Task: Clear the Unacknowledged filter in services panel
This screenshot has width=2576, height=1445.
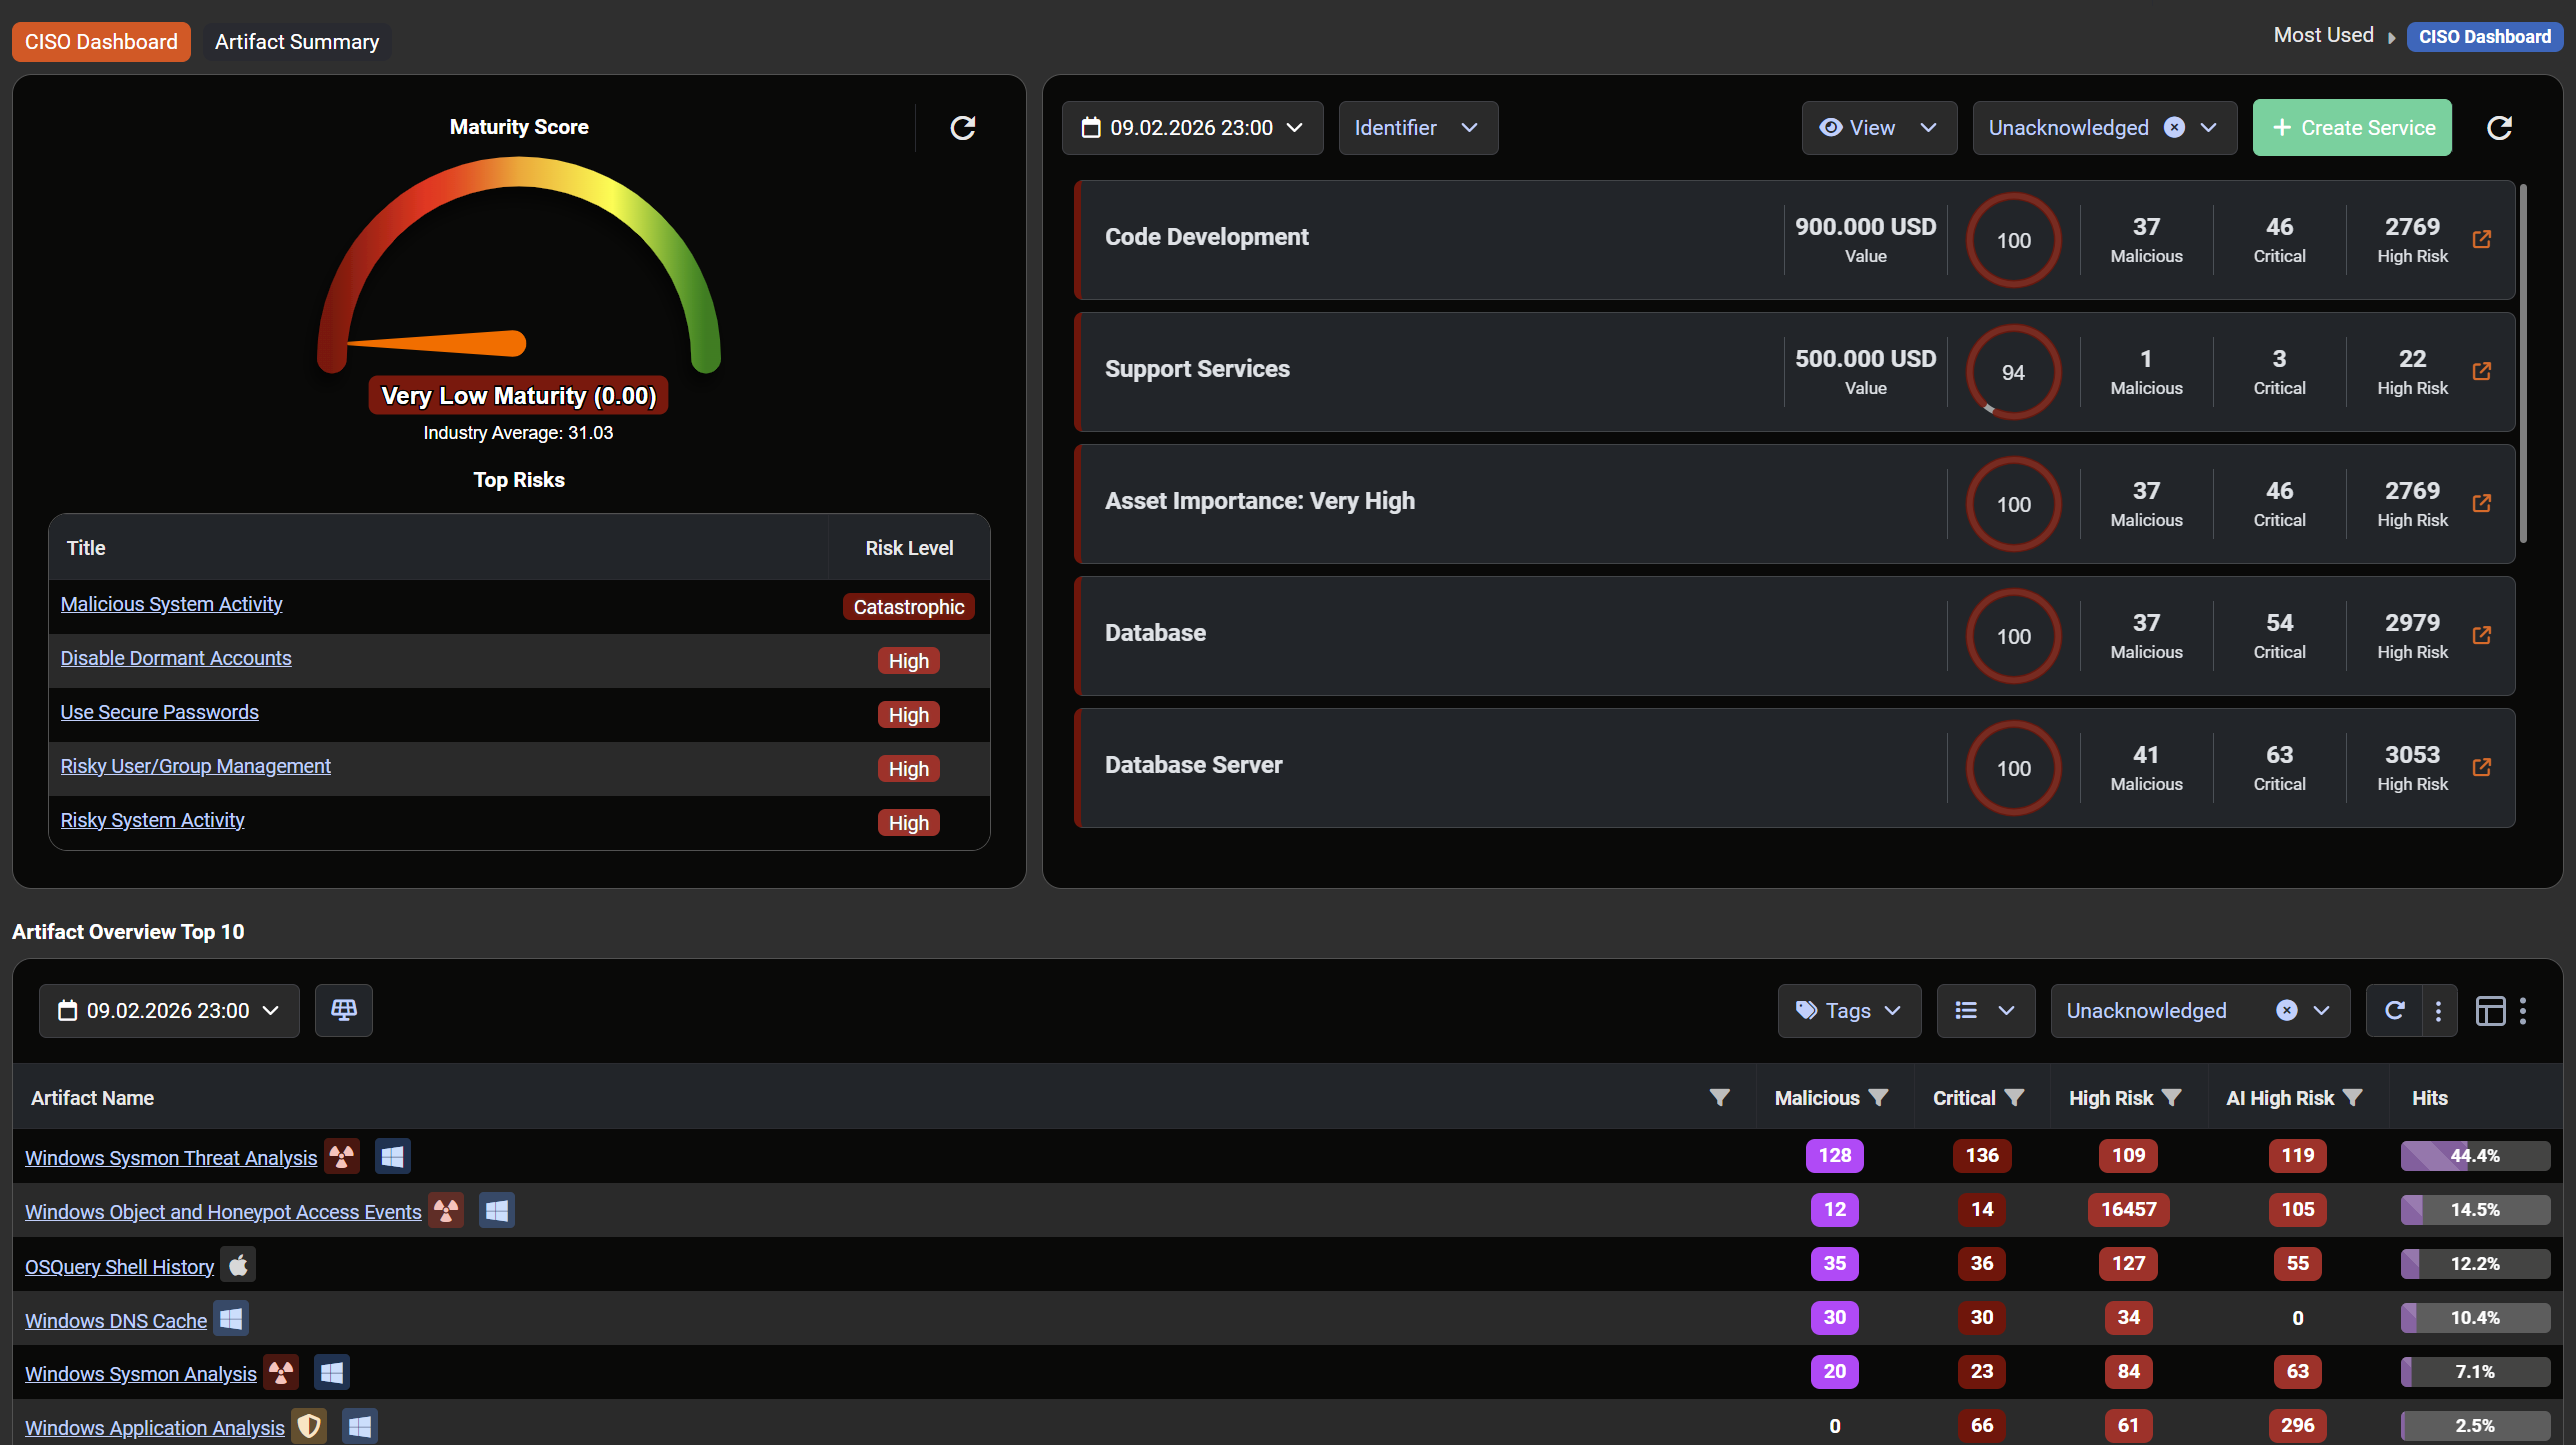Action: [2174, 128]
